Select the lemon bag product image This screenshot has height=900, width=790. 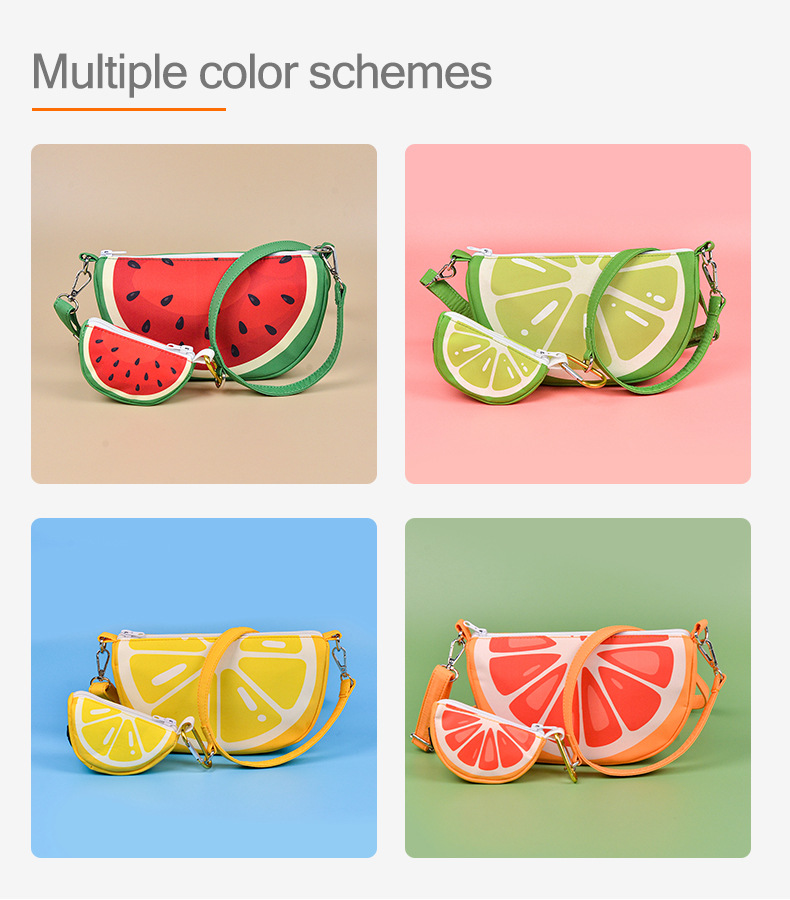tap(204, 688)
